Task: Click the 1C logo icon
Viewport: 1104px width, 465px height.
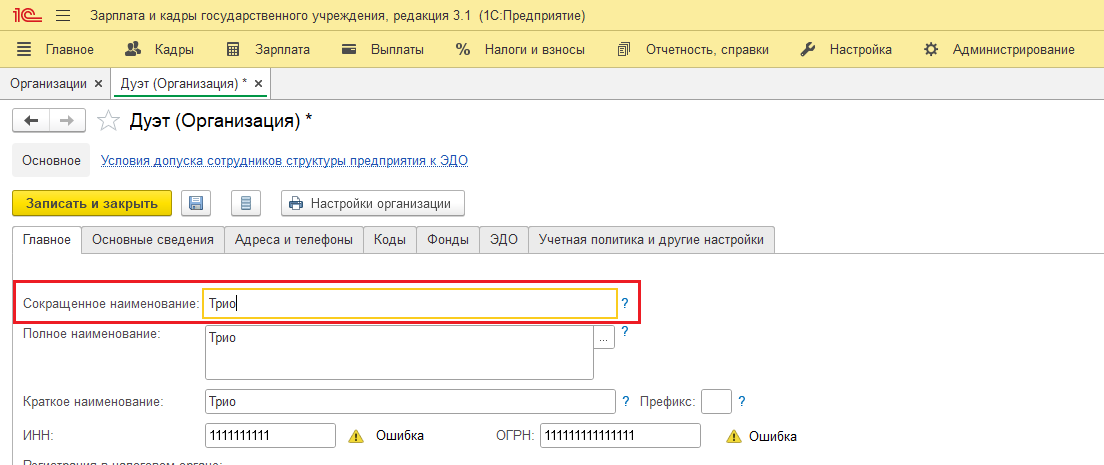Action: tap(25, 15)
